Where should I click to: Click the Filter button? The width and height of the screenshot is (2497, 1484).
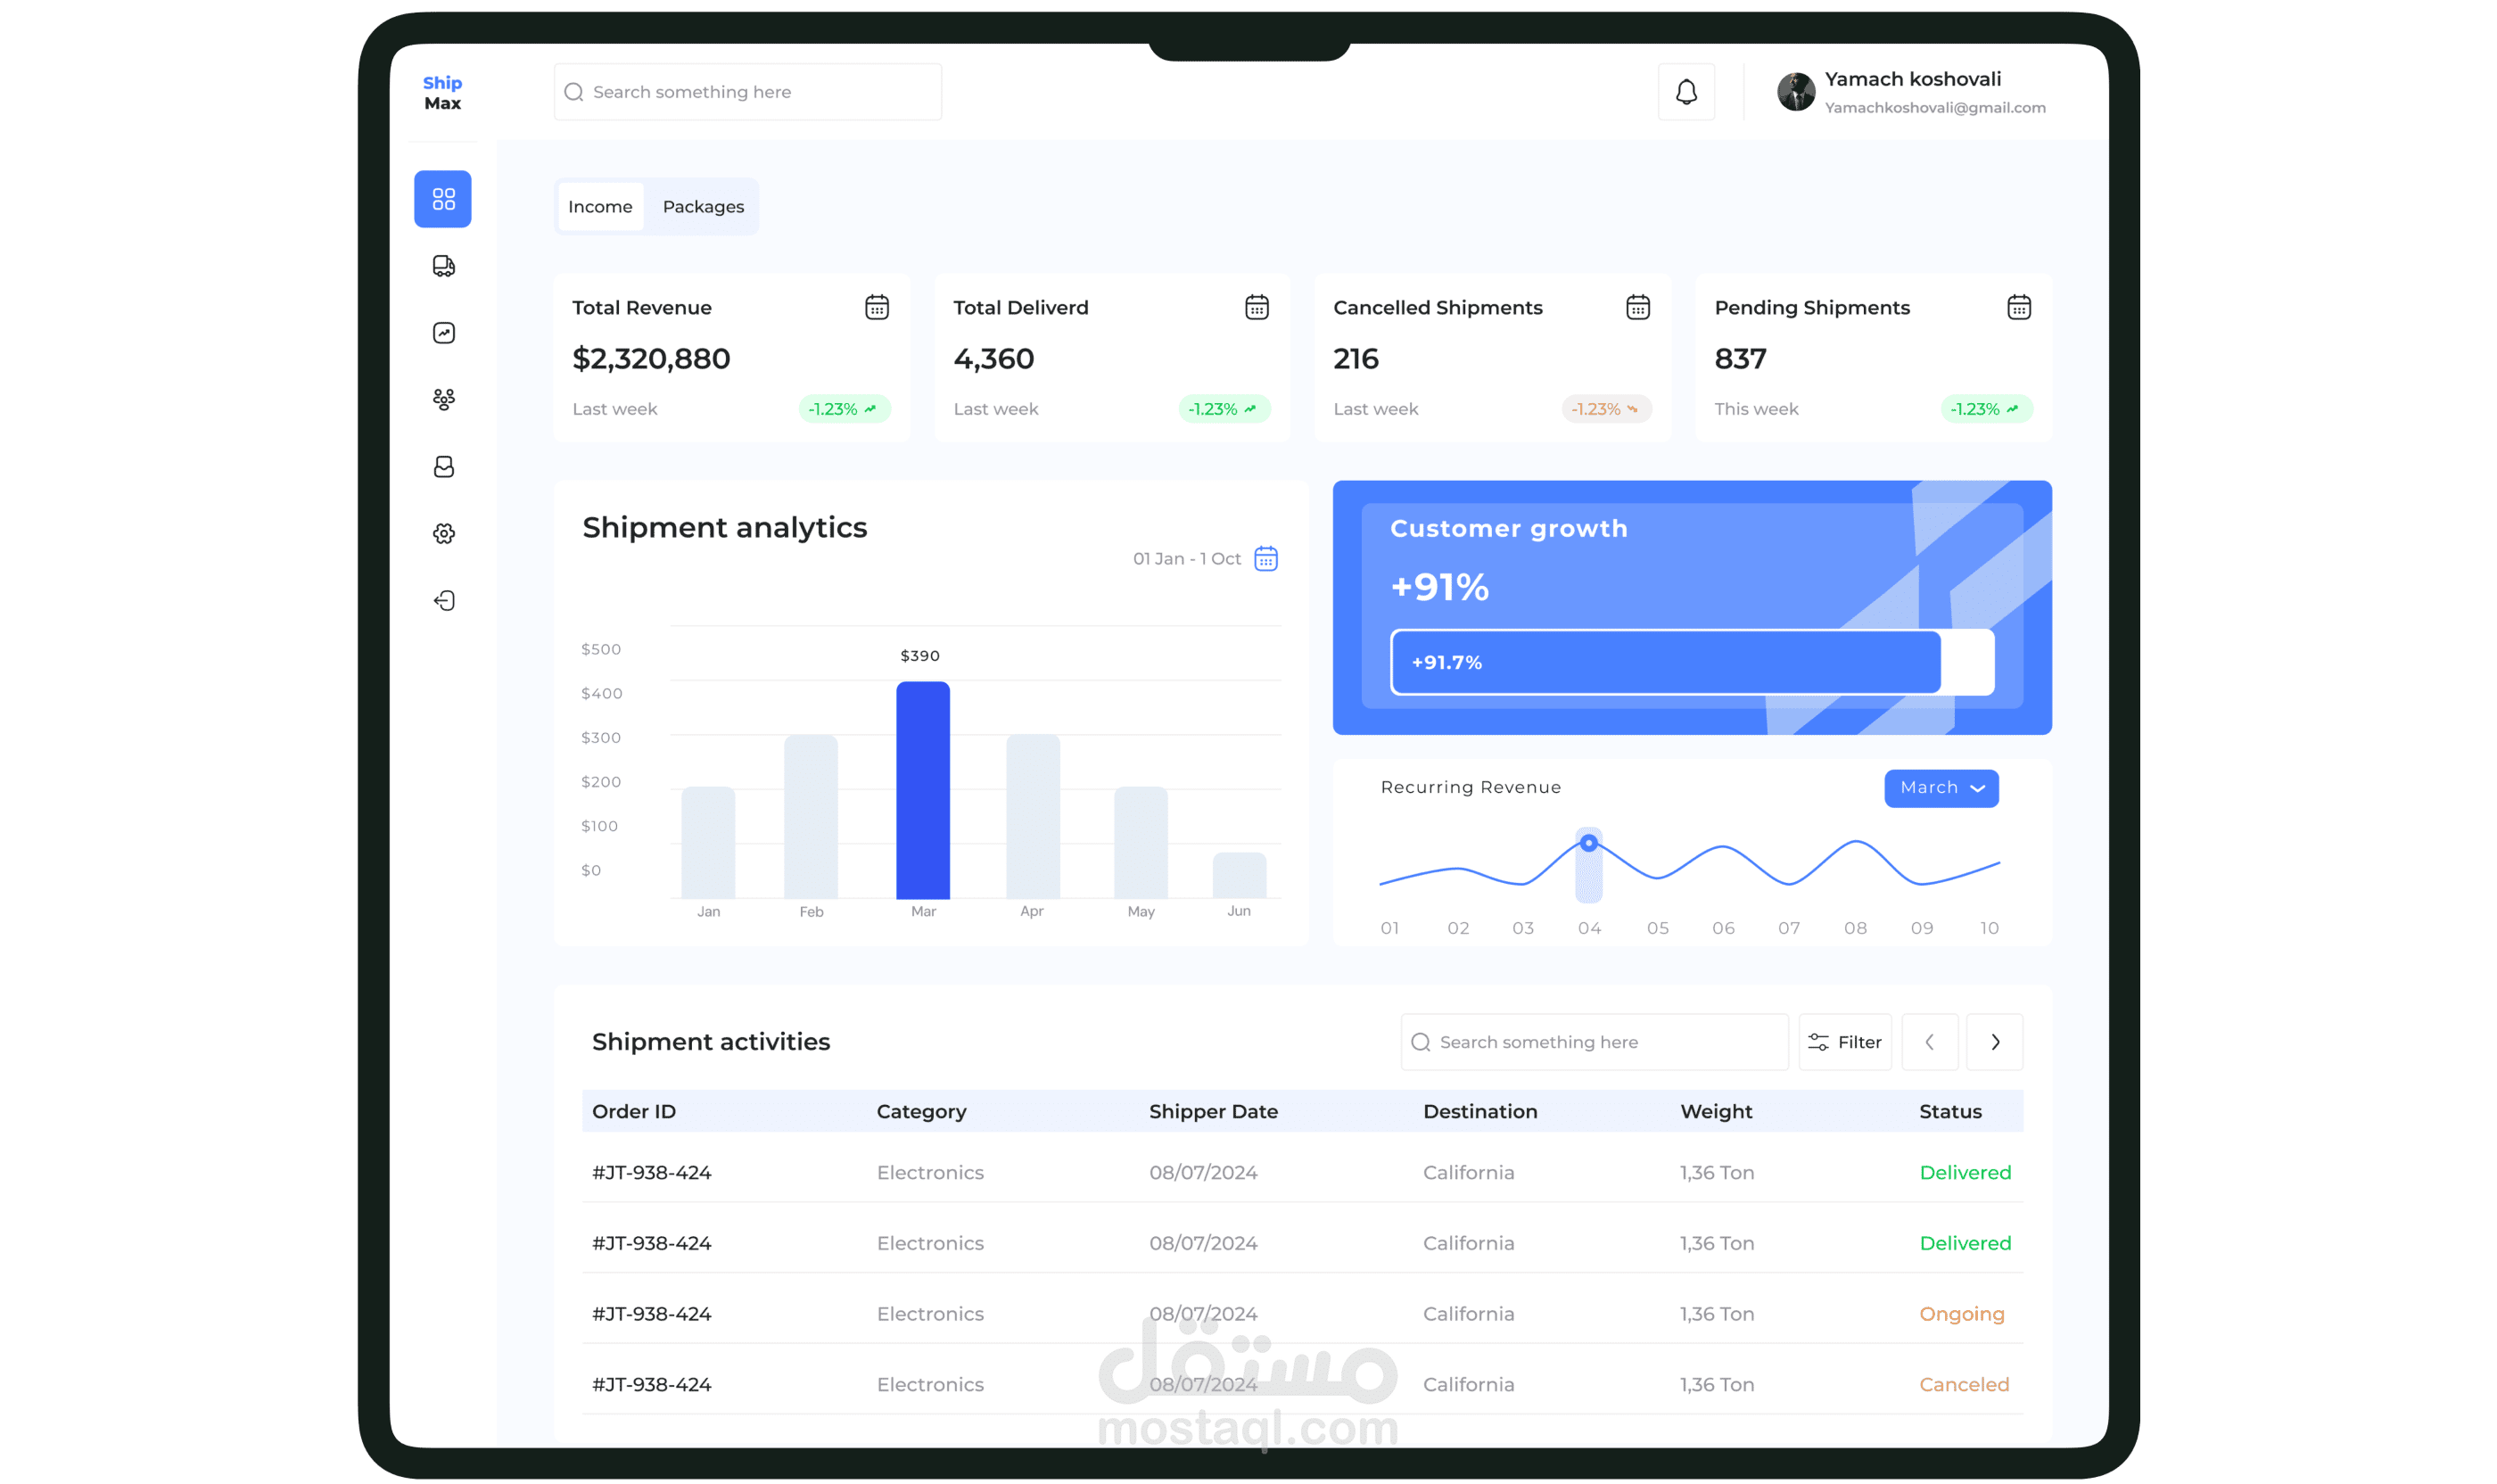(1844, 1042)
